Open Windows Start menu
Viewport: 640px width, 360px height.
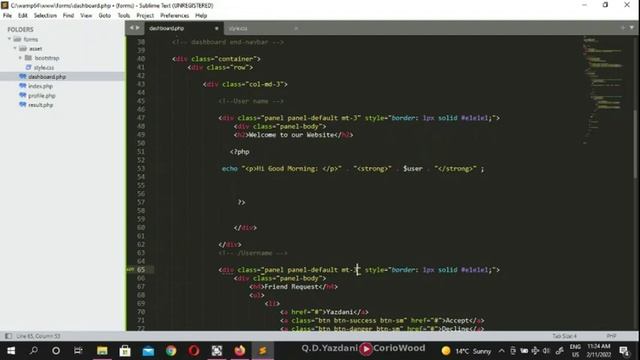point(11,351)
